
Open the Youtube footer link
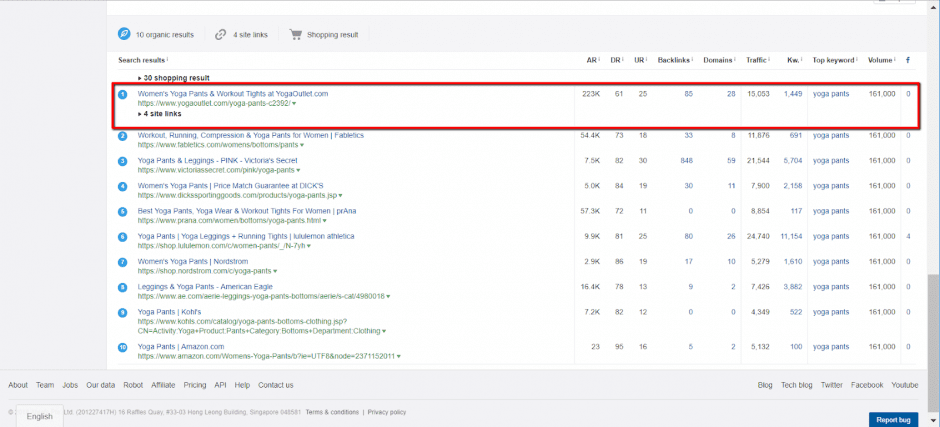tap(905, 385)
